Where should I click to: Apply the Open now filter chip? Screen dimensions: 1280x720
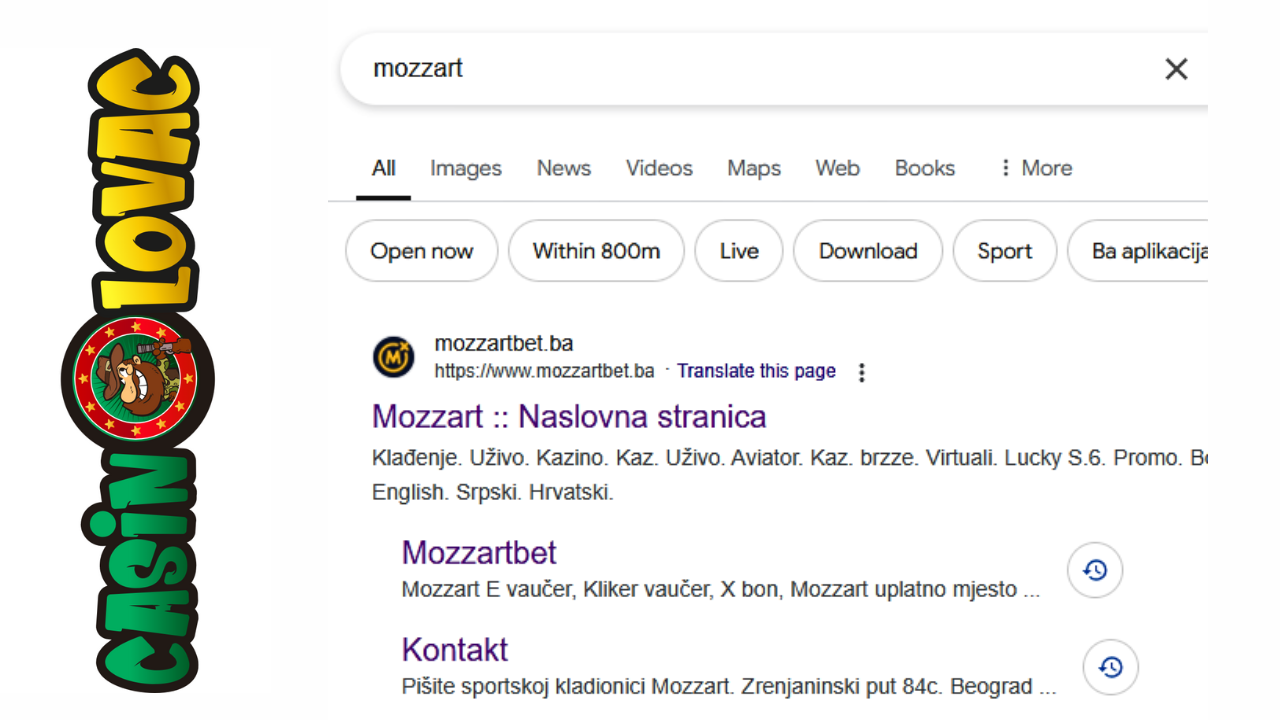point(421,251)
